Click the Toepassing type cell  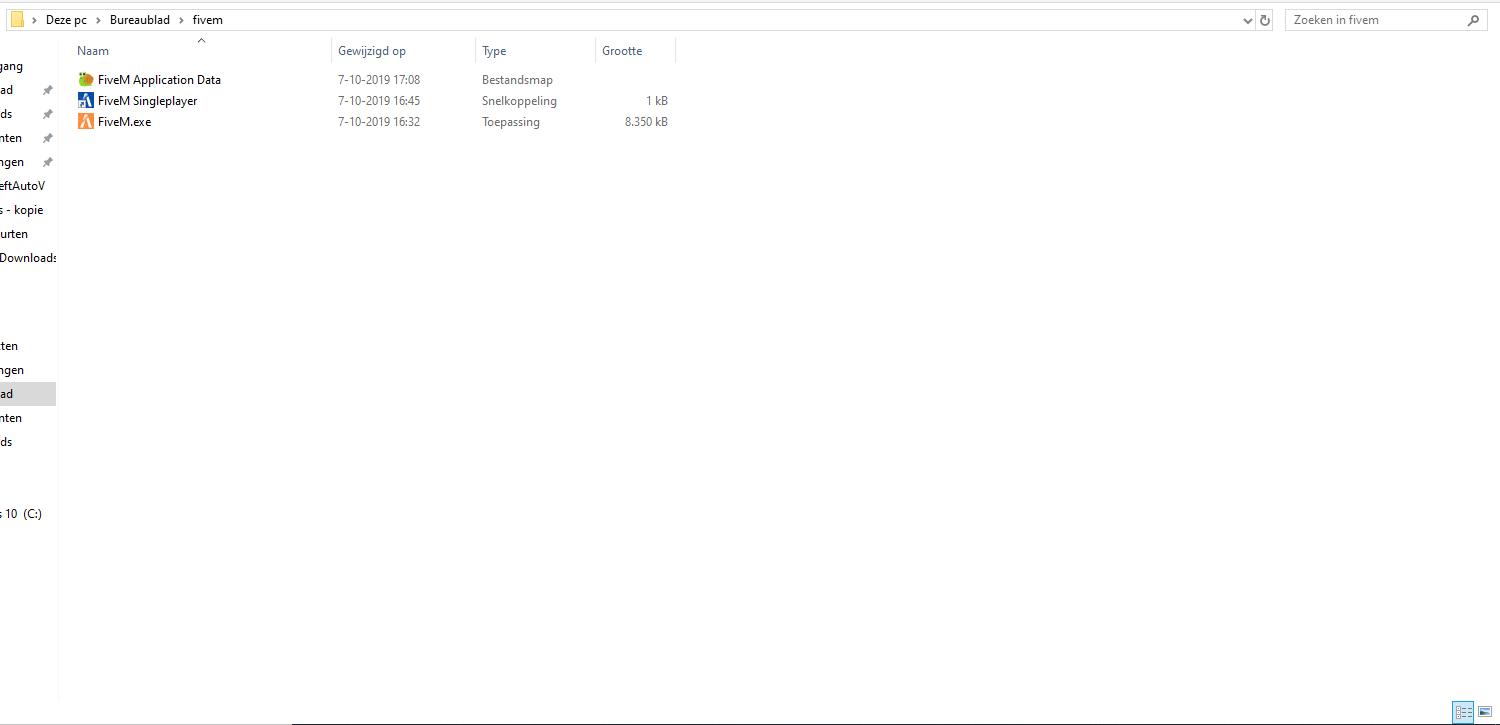tap(511, 122)
